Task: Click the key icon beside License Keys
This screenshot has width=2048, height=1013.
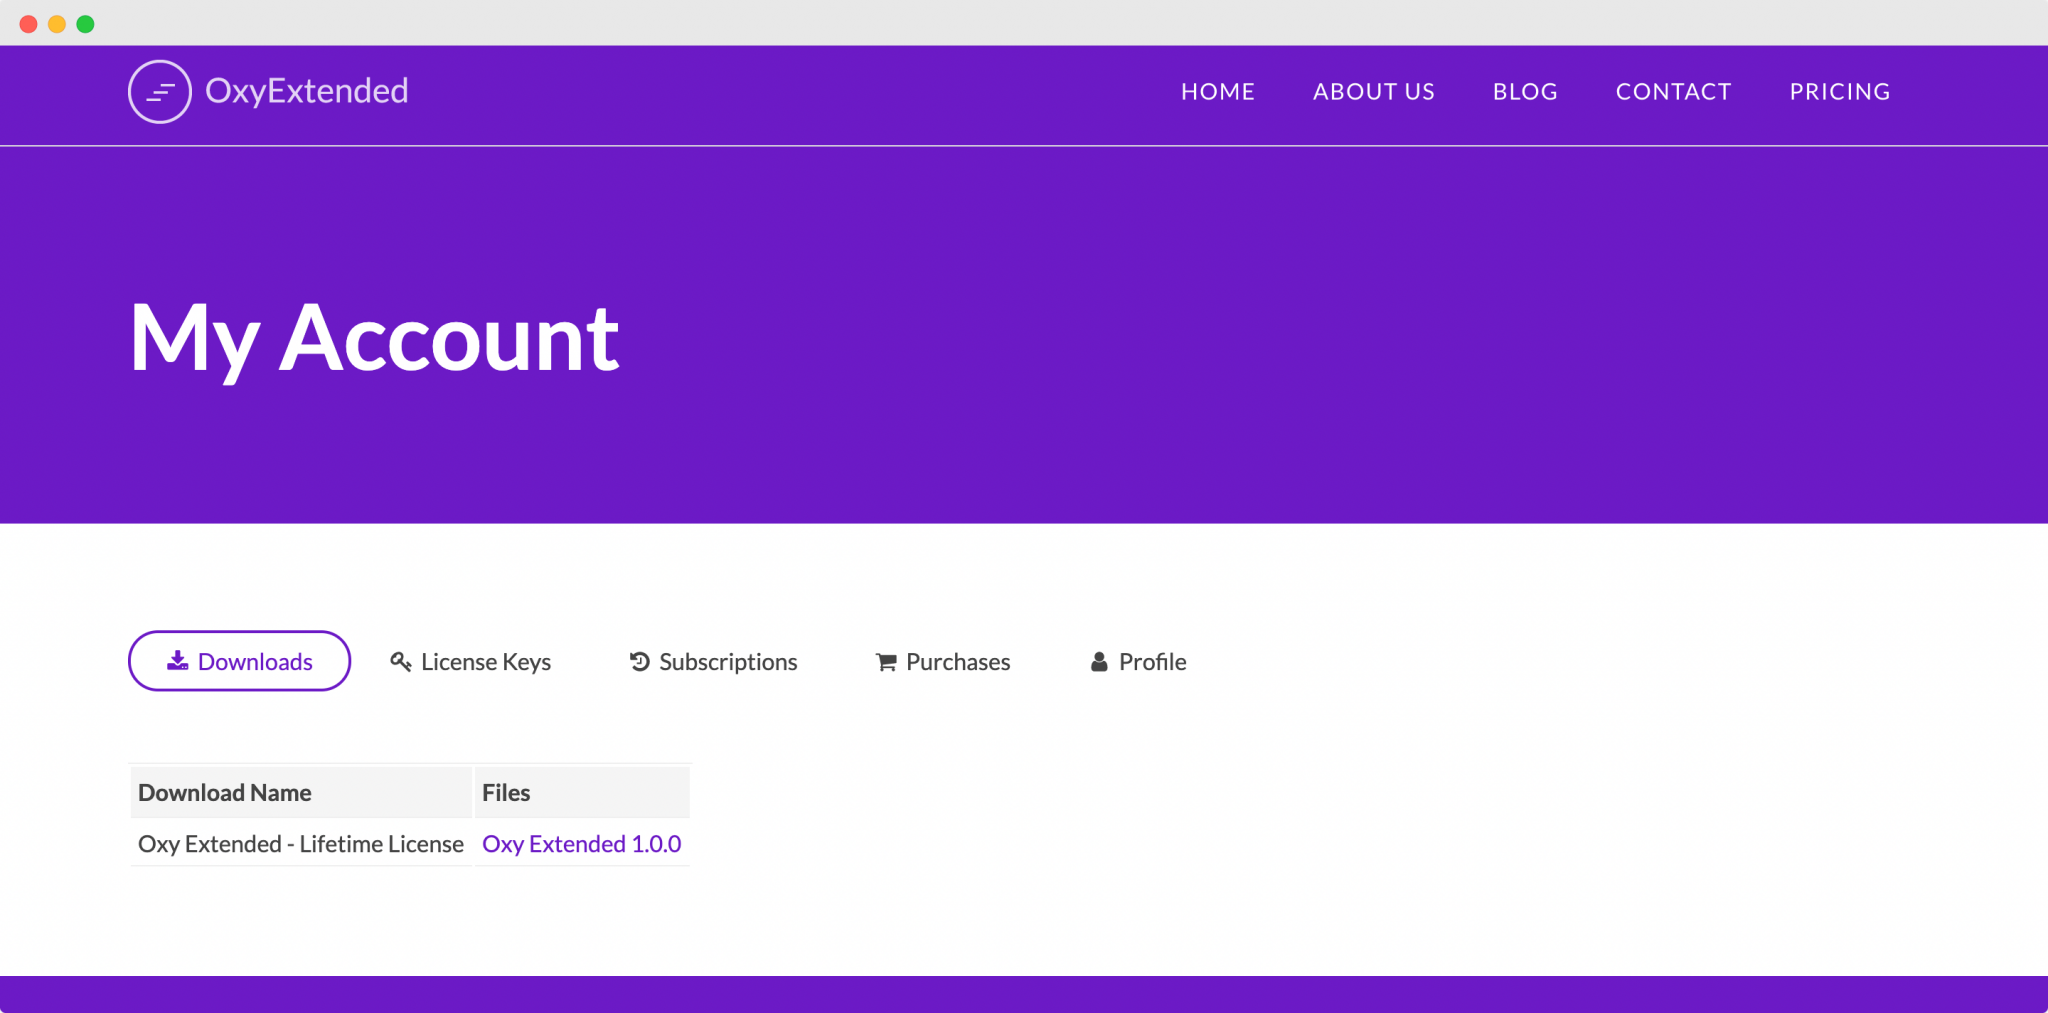Action: point(400,661)
